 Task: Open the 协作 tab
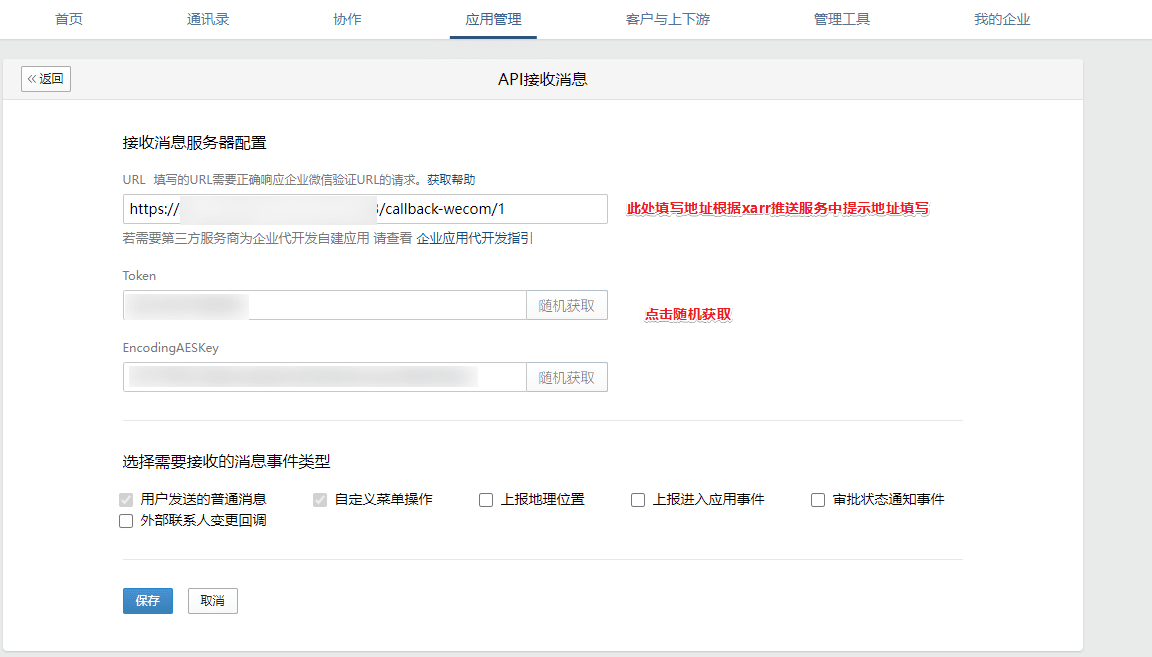pyautogui.click(x=347, y=19)
